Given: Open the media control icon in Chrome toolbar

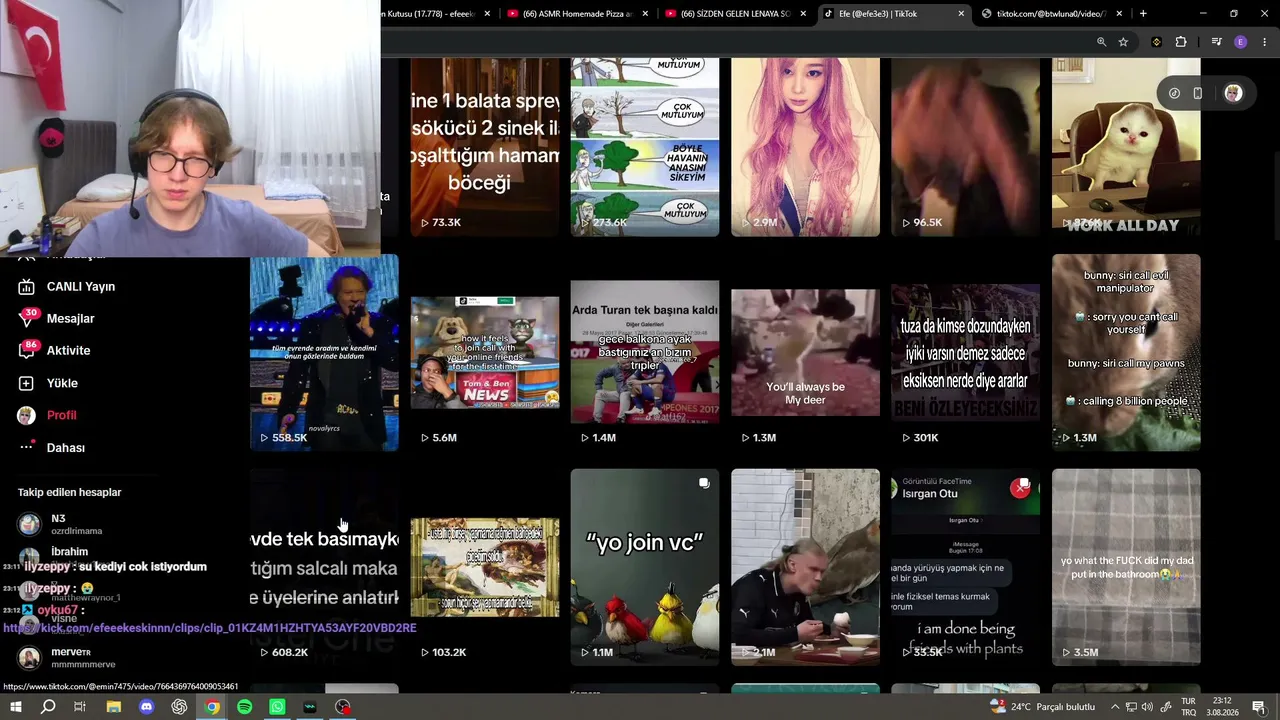Looking at the screenshot, I should [1216, 42].
